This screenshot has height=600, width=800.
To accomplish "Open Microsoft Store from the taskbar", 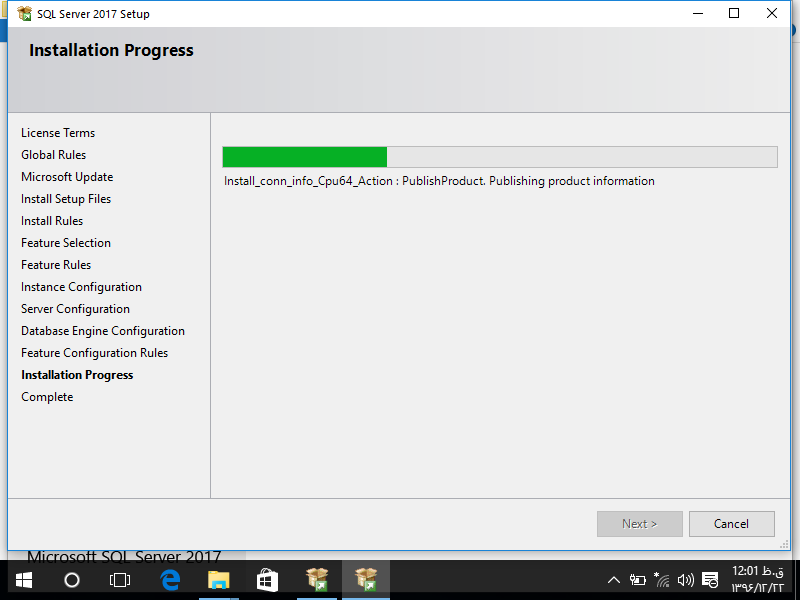I will coord(267,580).
